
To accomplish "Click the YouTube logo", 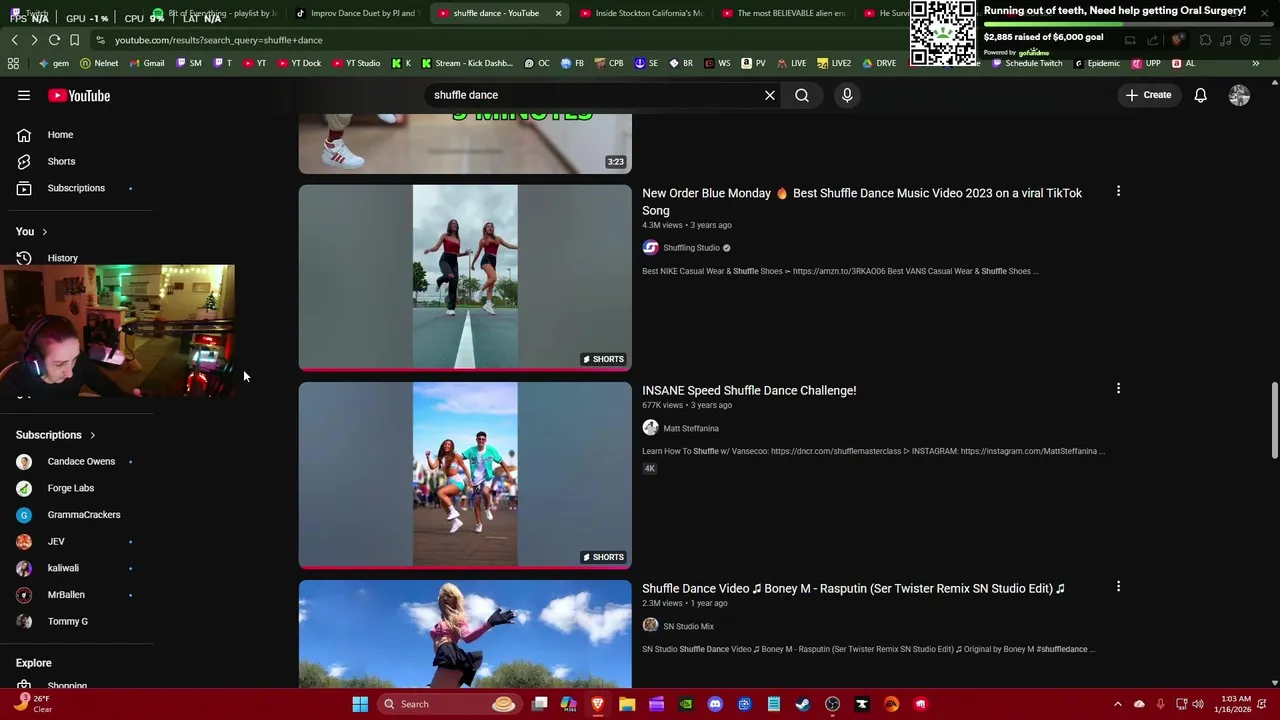I will pyautogui.click(x=79, y=95).
